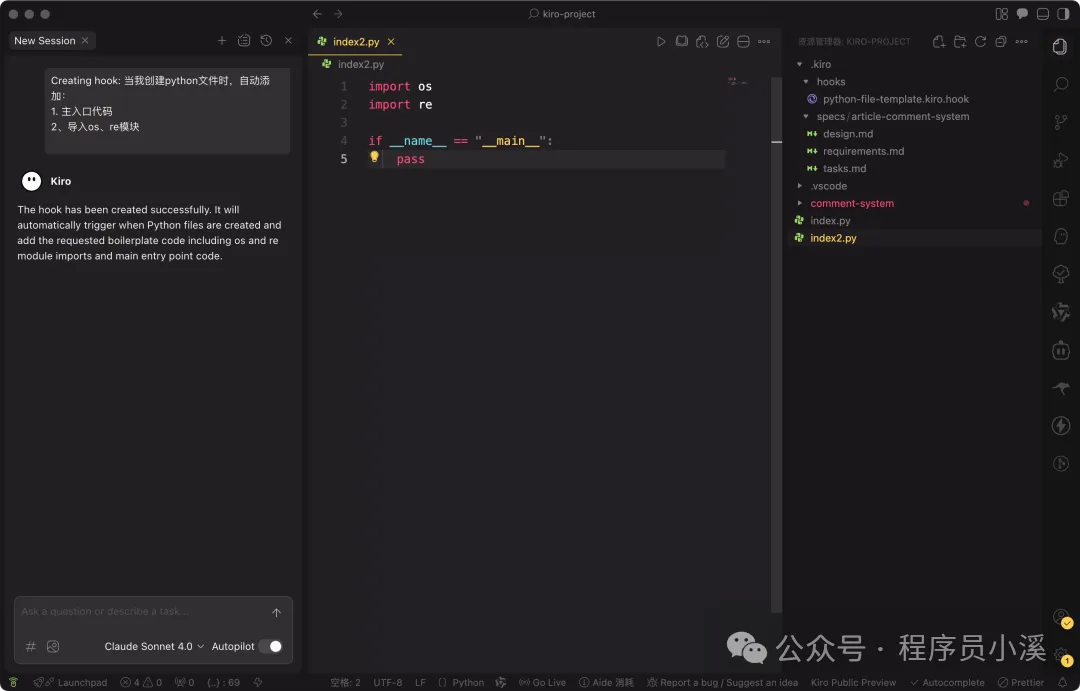The width and height of the screenshot is (1080, 691).
Task: Click the Accounts icon with badge
Action: pyautogui.click(x=1062, y=618)
